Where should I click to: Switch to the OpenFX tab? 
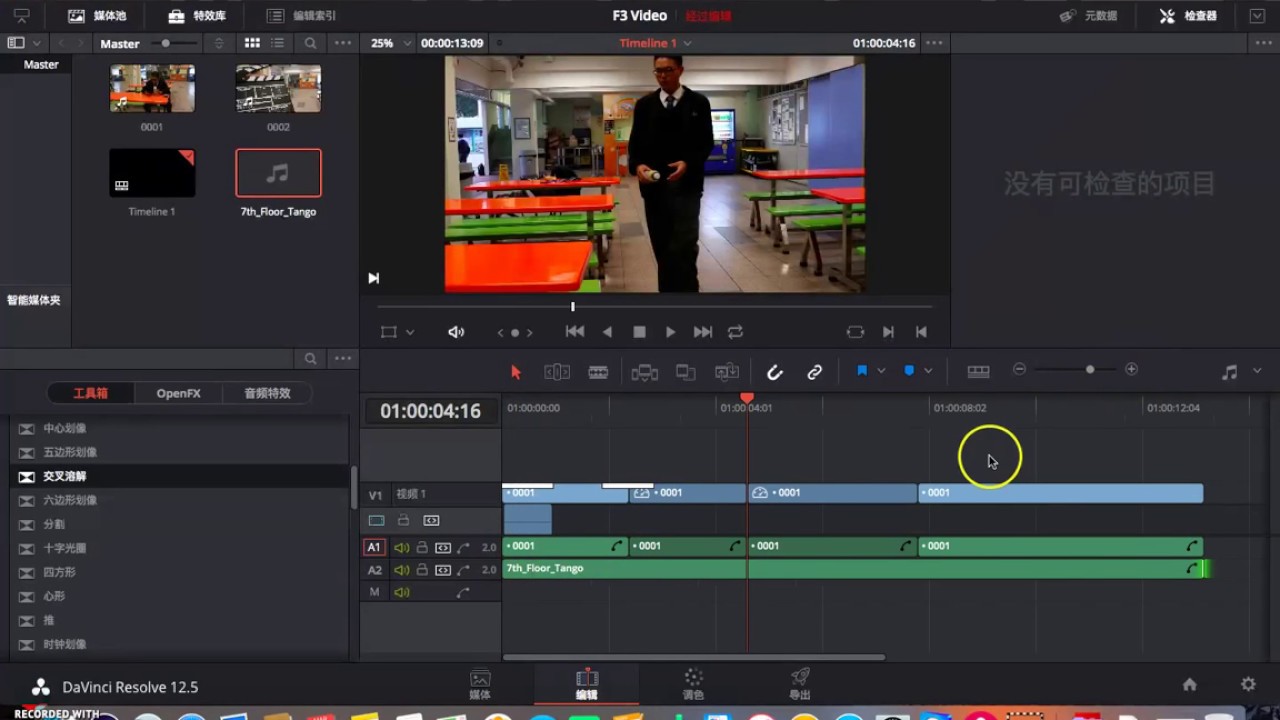(178, 393)
